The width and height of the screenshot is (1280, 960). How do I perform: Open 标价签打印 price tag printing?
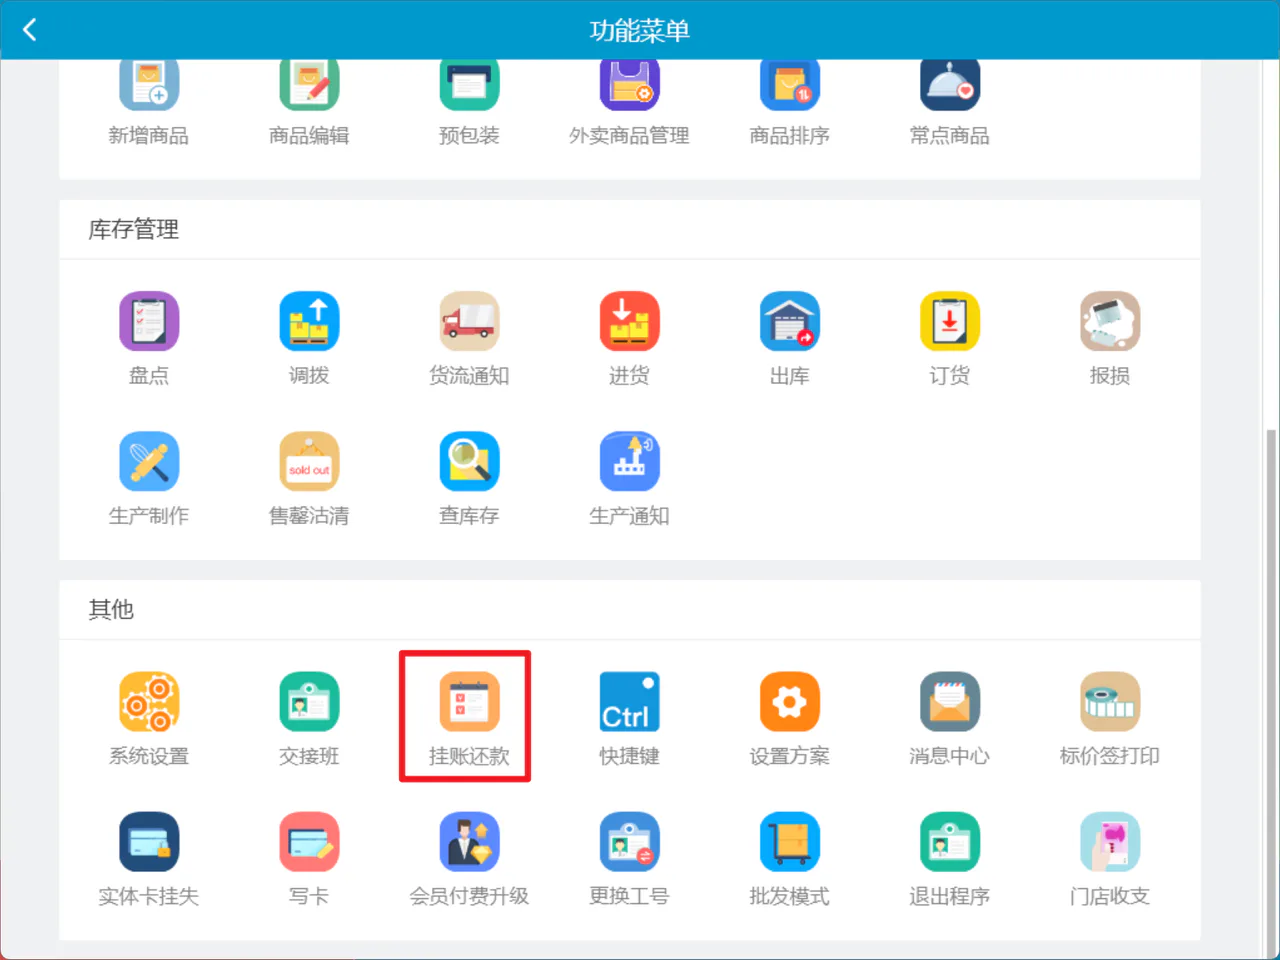(1109, 719)
